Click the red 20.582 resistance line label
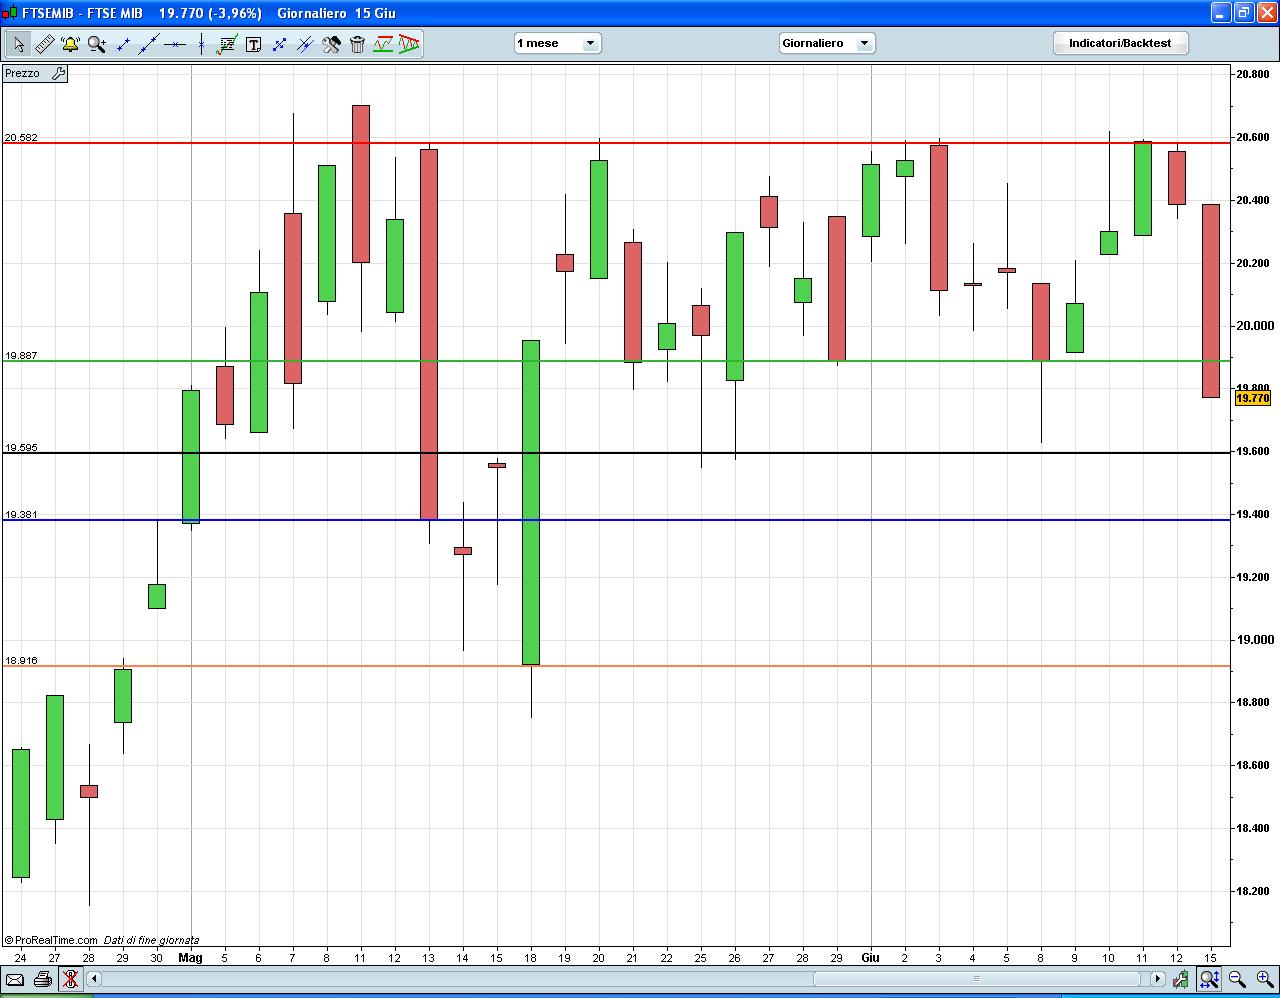The height and width of the screenshot is (998, 1280). [x=21, y=137]
